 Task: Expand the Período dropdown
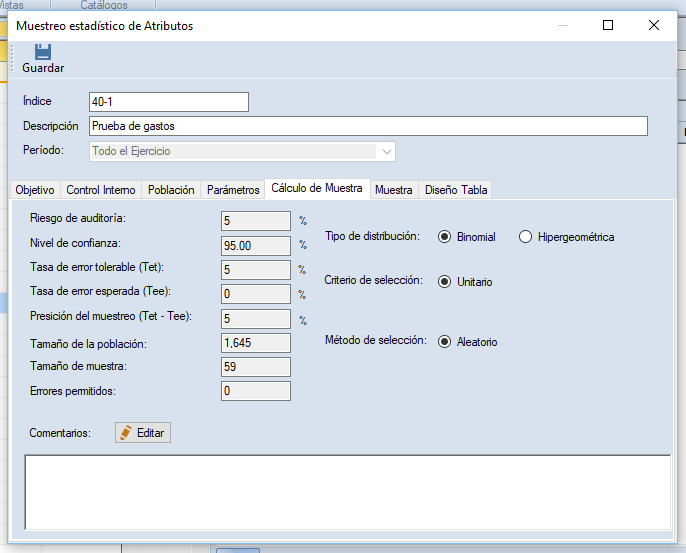click(x=385, y=151)
